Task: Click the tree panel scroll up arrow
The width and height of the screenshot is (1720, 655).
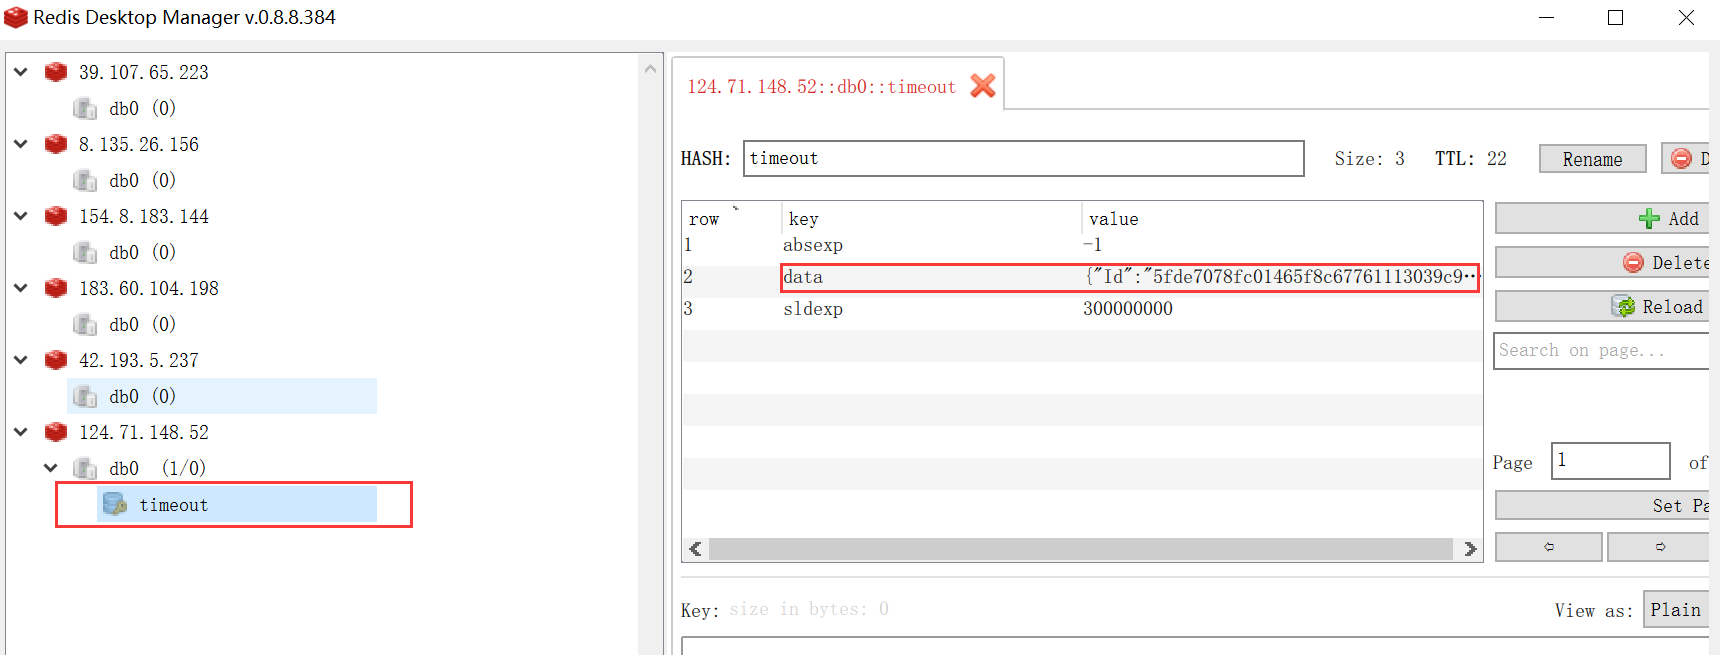Action: 650,68
